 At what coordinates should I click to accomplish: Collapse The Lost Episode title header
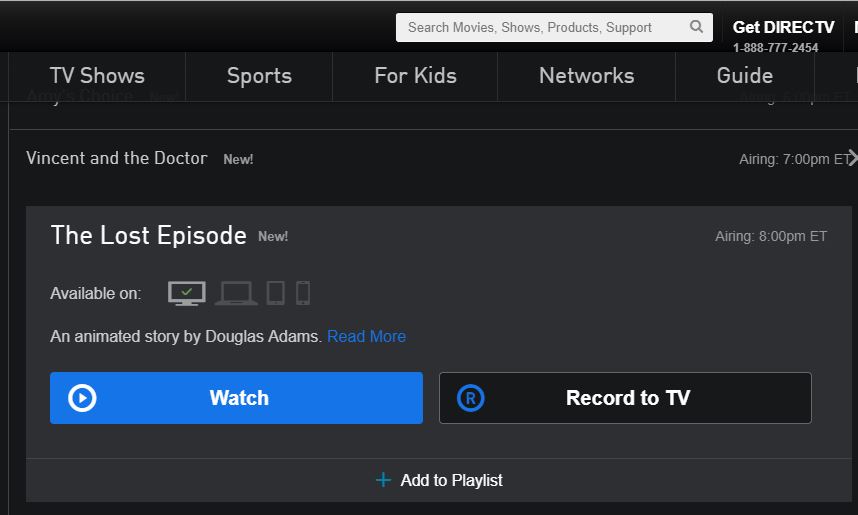pos(148,235)
